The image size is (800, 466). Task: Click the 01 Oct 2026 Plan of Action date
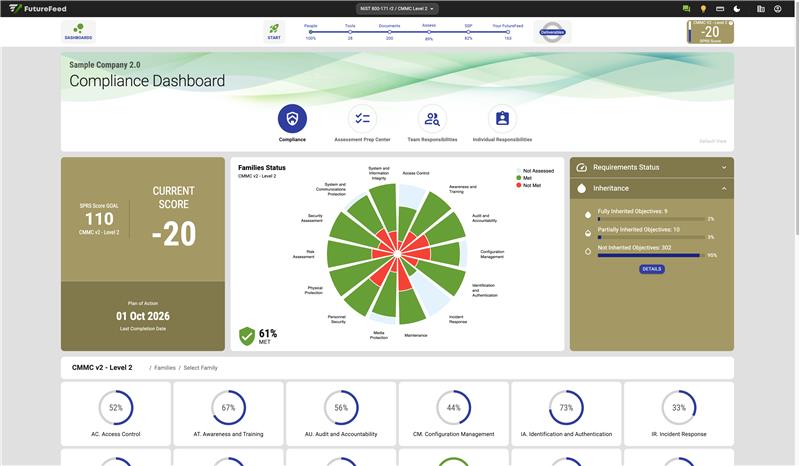[143, 316]
